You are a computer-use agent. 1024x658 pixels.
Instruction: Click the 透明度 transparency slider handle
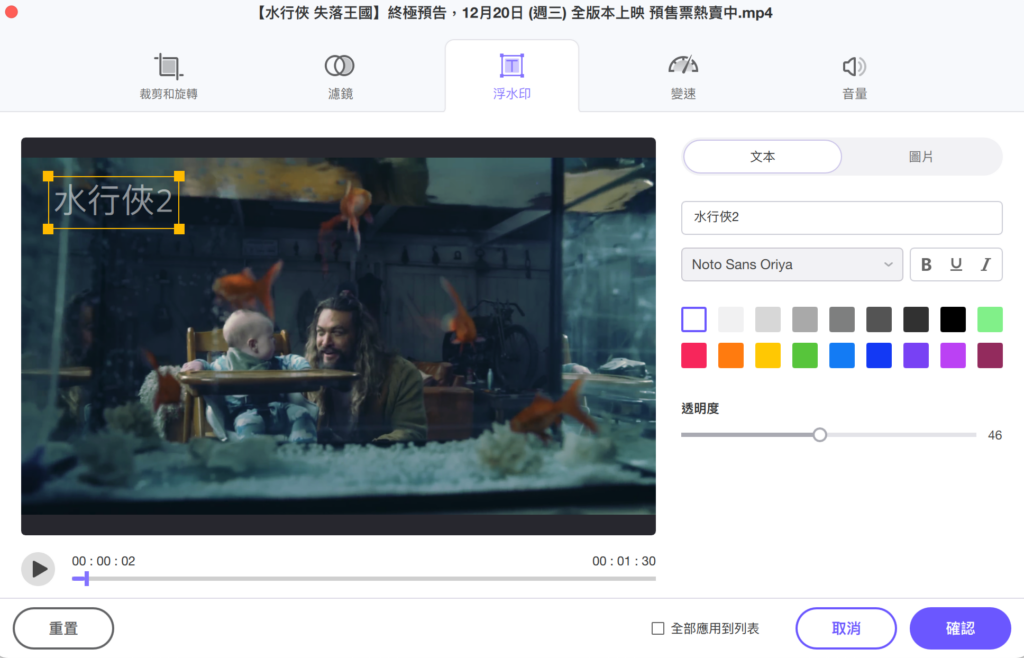(x=820, y=435)
